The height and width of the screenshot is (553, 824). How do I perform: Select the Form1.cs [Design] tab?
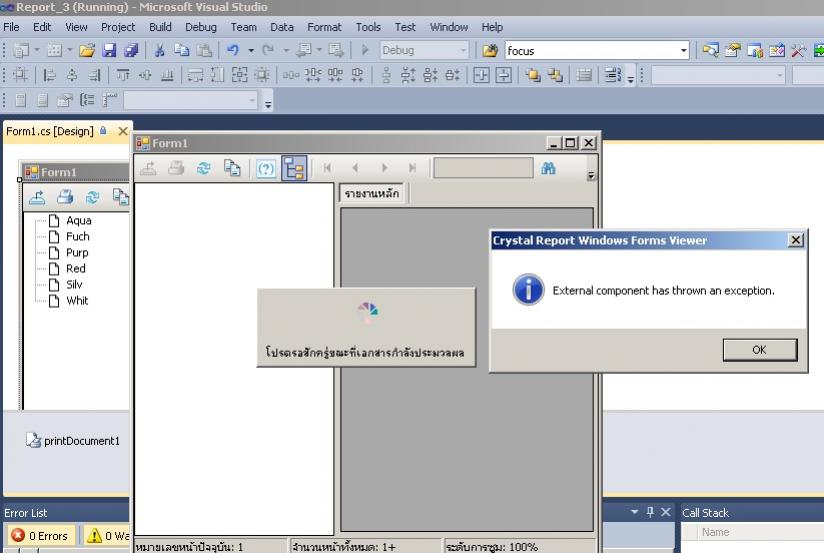click(x=50, y=131)
